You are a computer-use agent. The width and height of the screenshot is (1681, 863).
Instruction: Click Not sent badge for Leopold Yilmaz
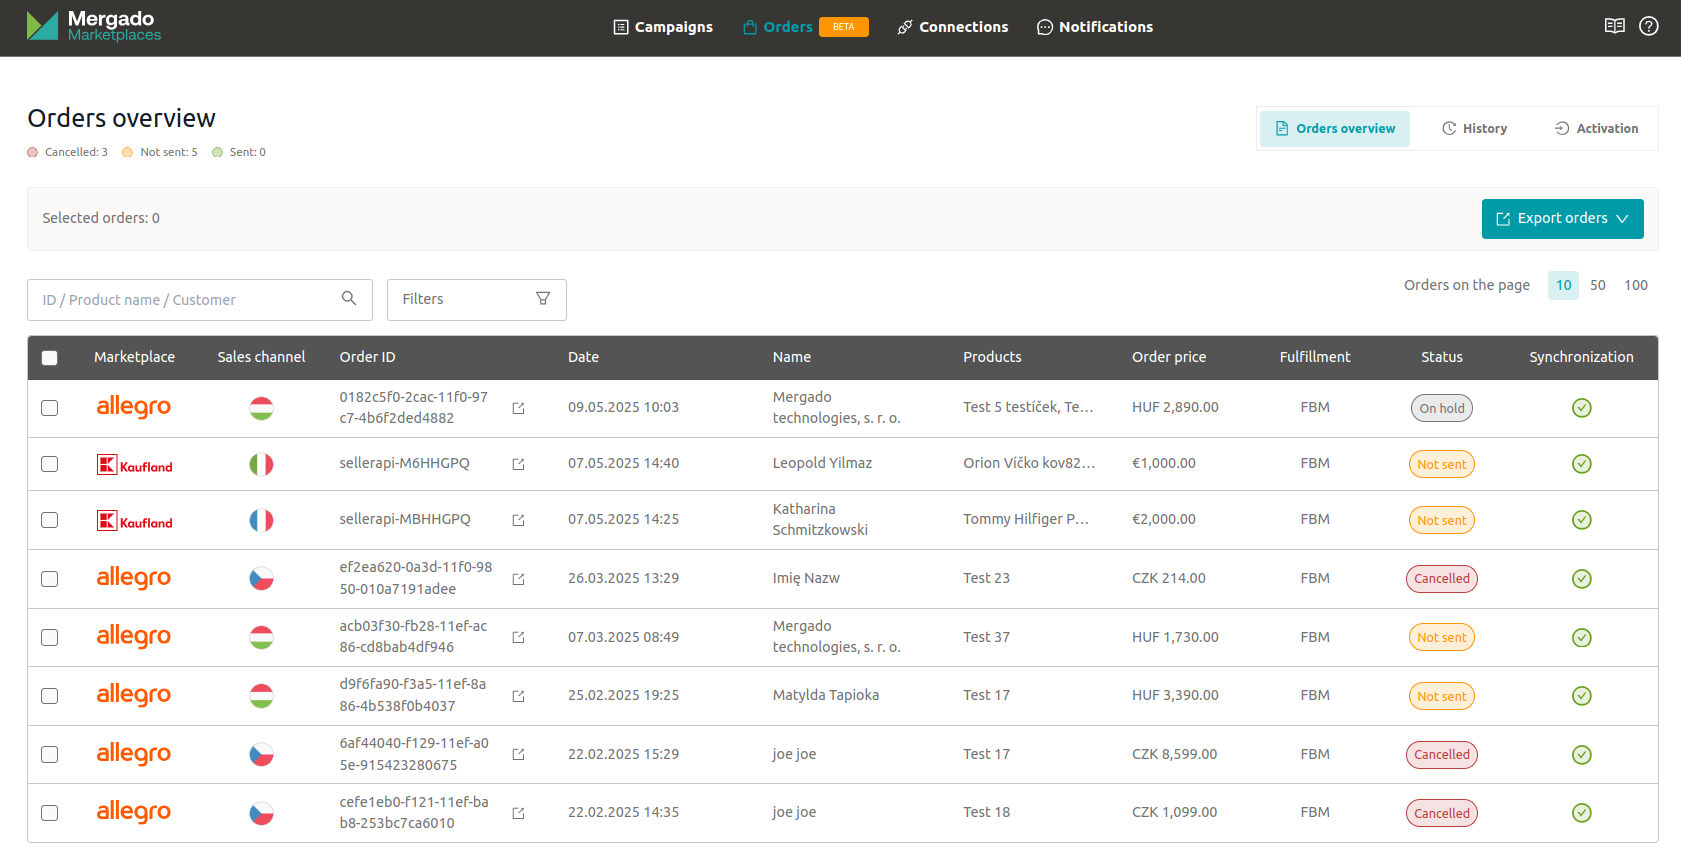pos(1442,464)
